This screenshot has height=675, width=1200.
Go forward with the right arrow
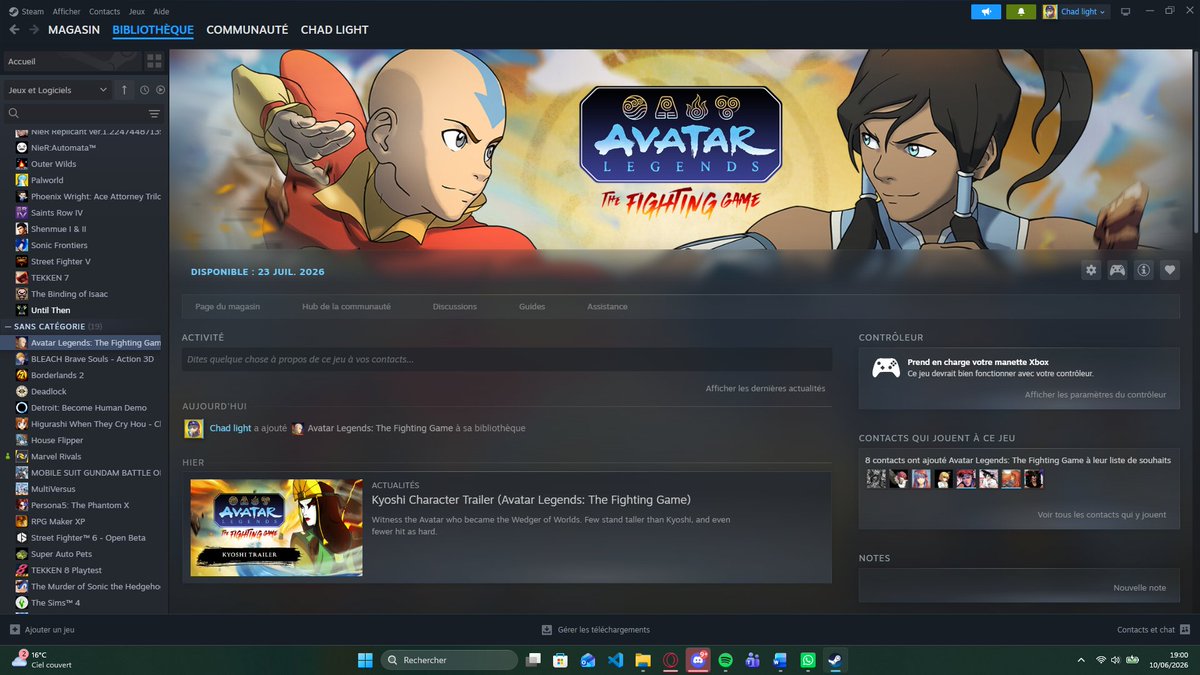click(34, 30)
